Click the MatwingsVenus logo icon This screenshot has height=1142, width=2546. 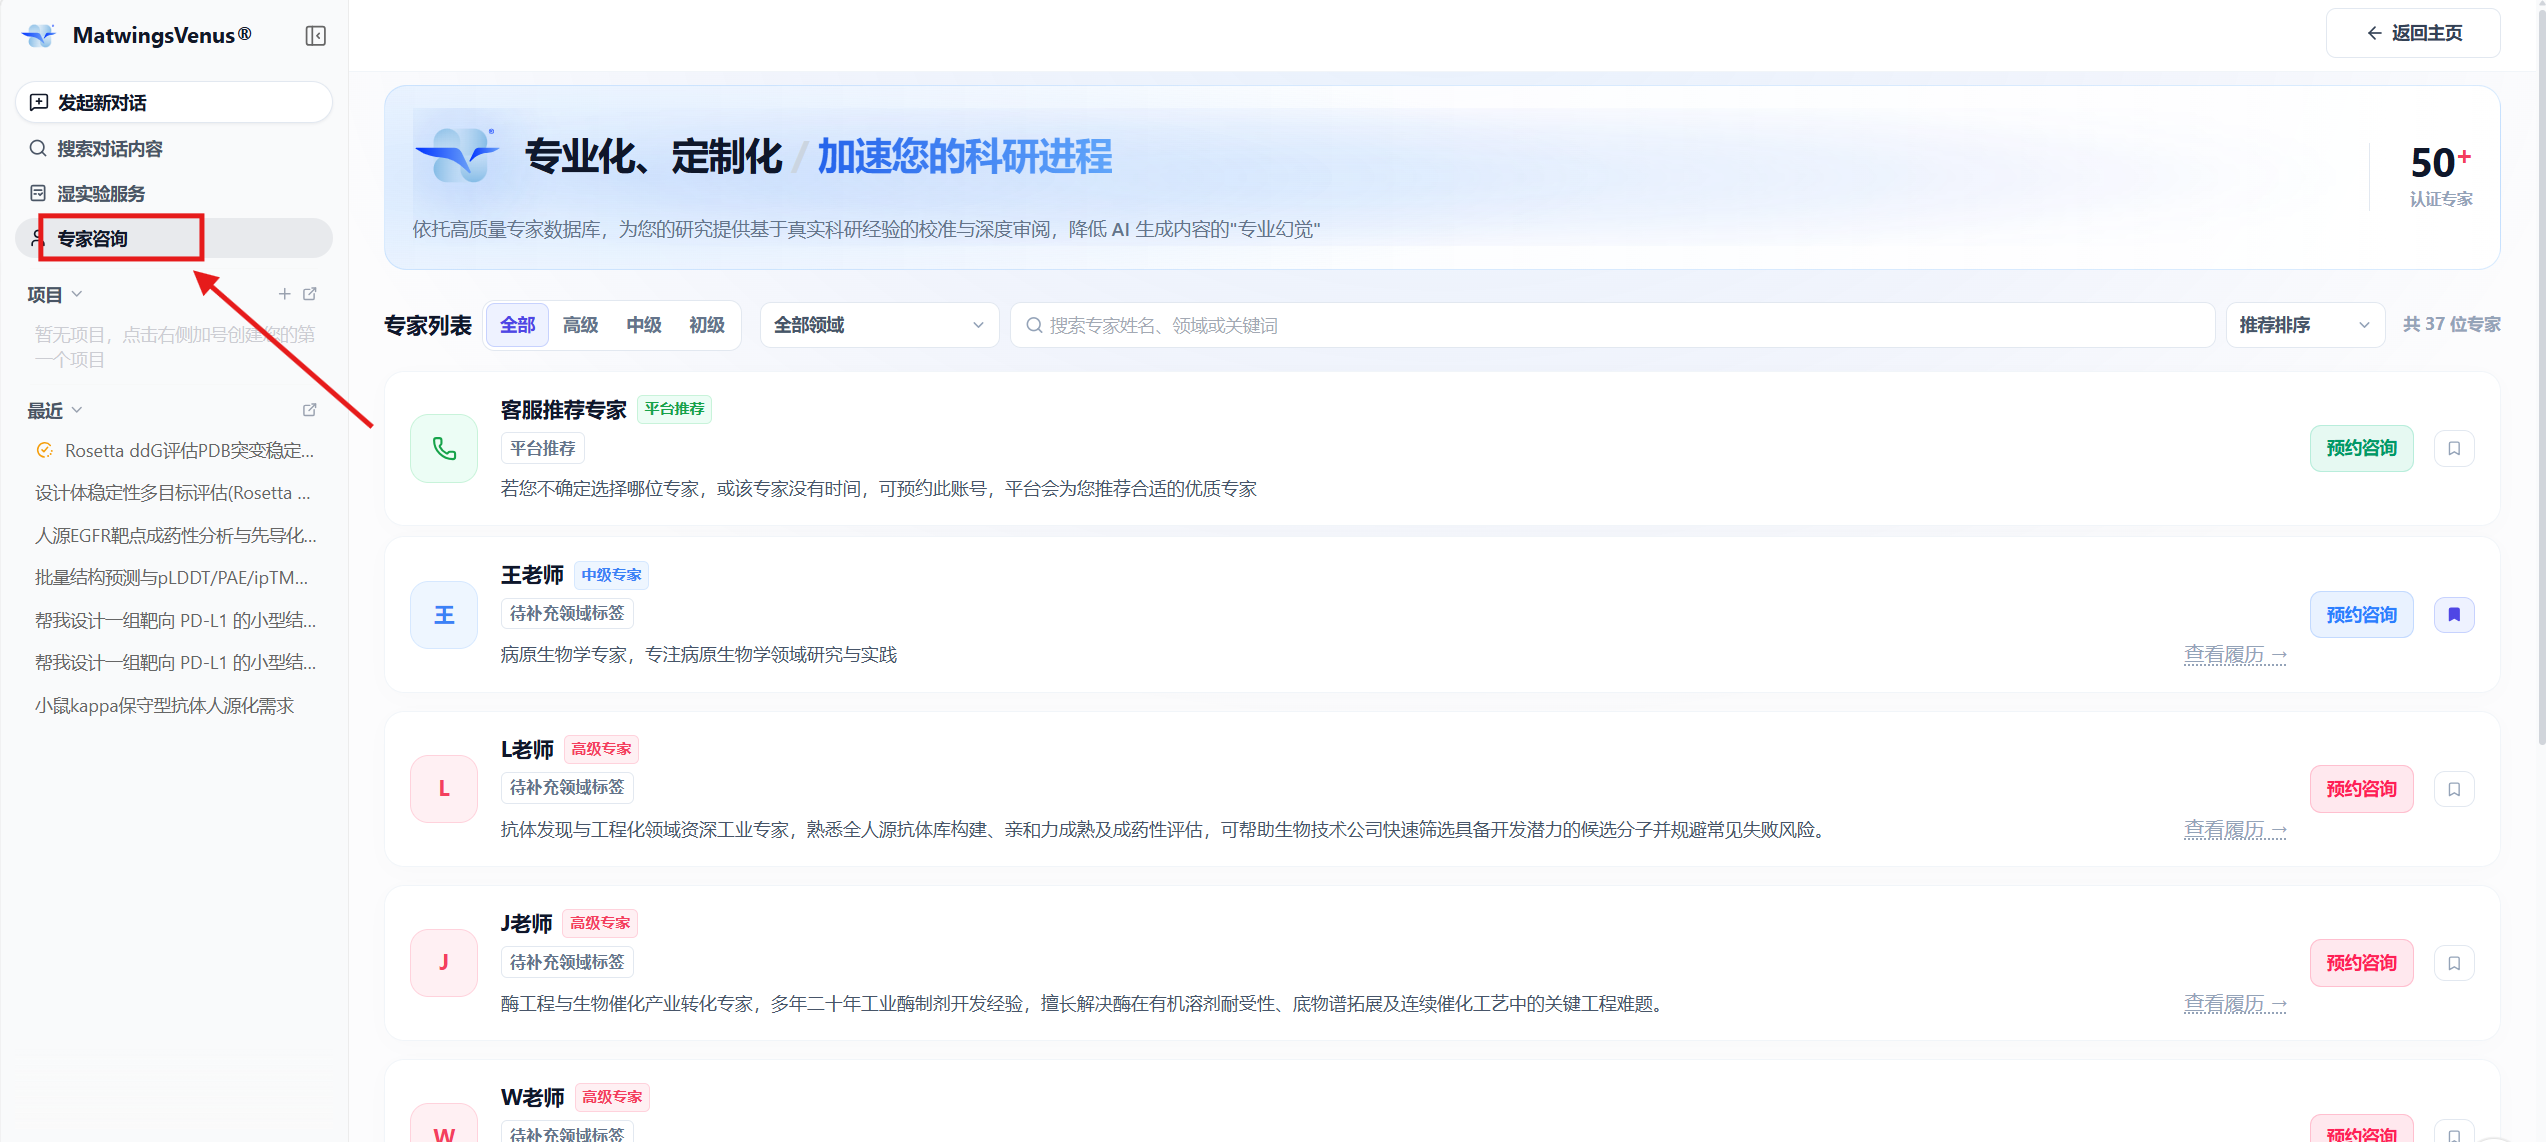pos(39,36)
